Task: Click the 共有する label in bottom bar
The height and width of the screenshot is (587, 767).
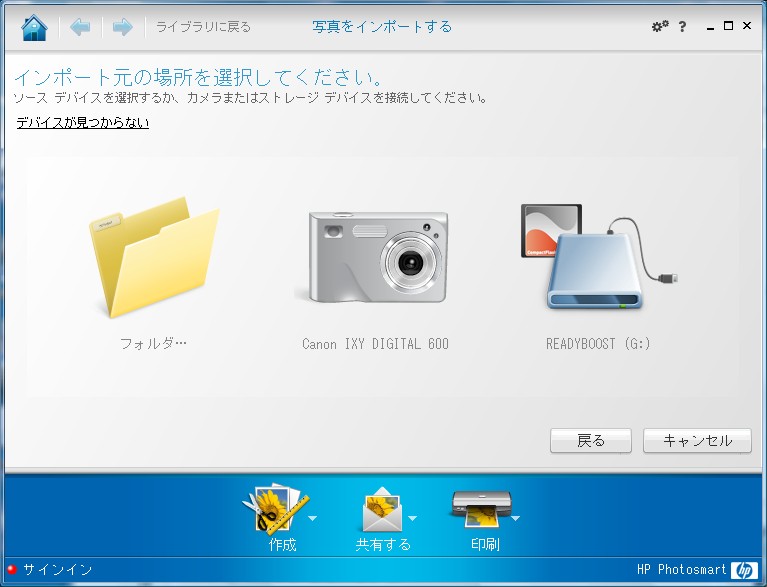Action: coord(383,544)
